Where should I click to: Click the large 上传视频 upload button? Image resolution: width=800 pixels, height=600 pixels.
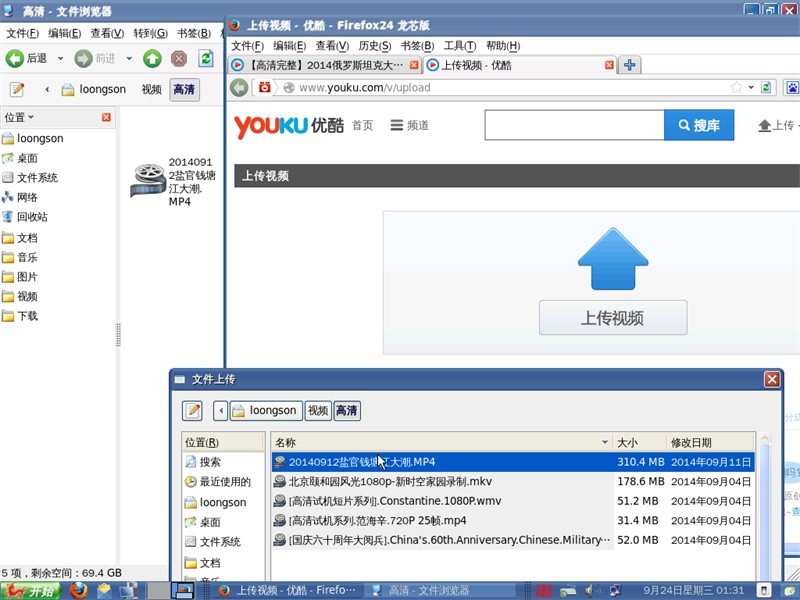coord(613,317)
